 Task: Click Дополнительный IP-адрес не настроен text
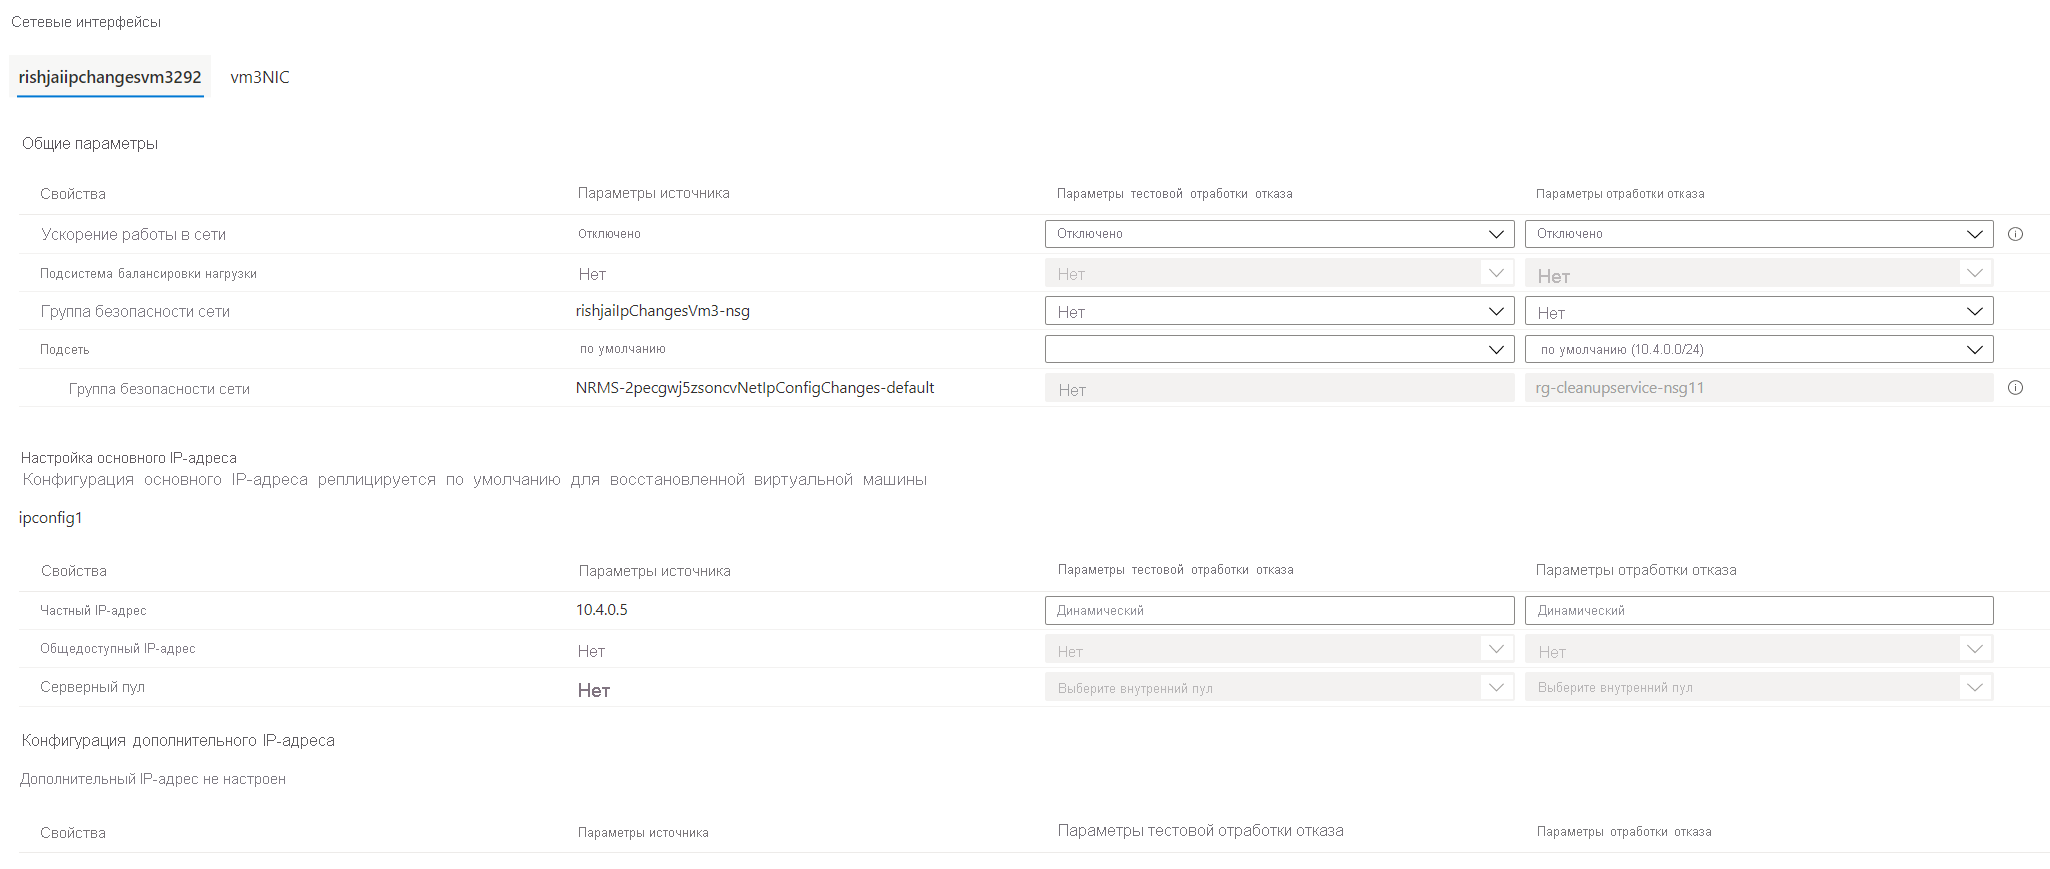point(153,779)
